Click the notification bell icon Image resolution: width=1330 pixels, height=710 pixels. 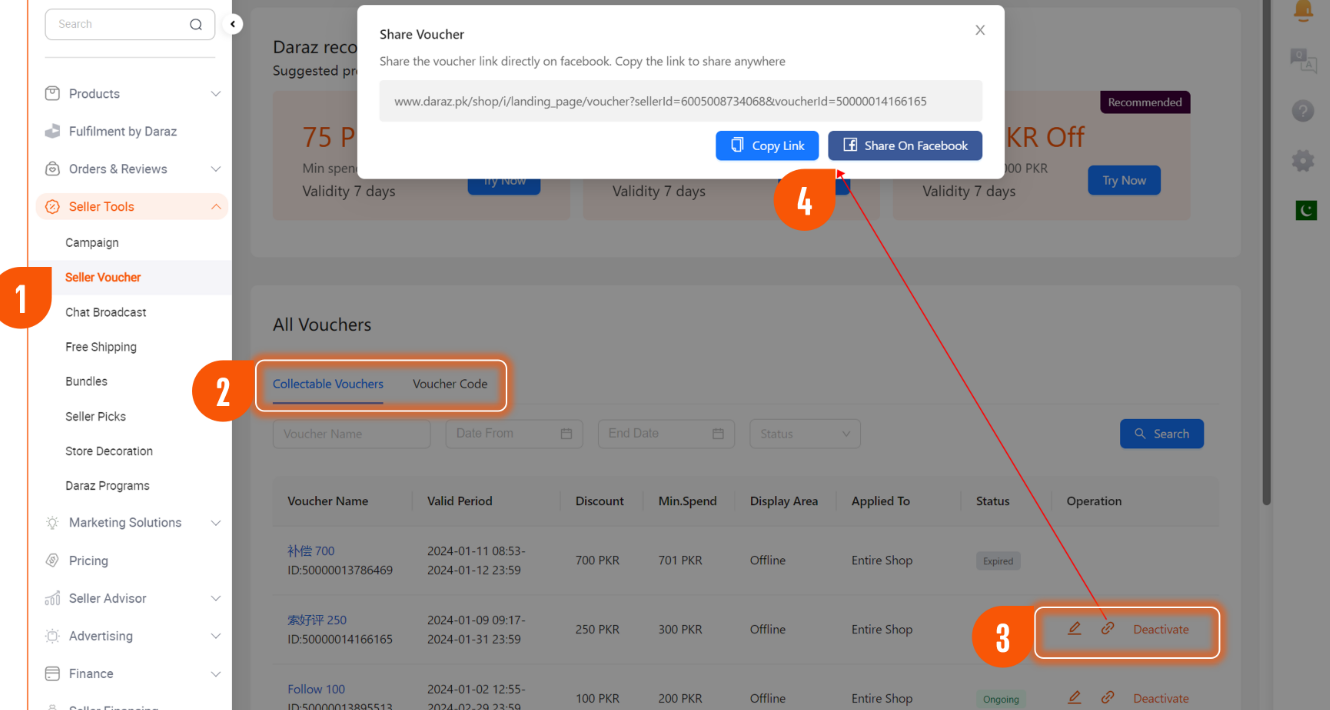[1303, 11]
